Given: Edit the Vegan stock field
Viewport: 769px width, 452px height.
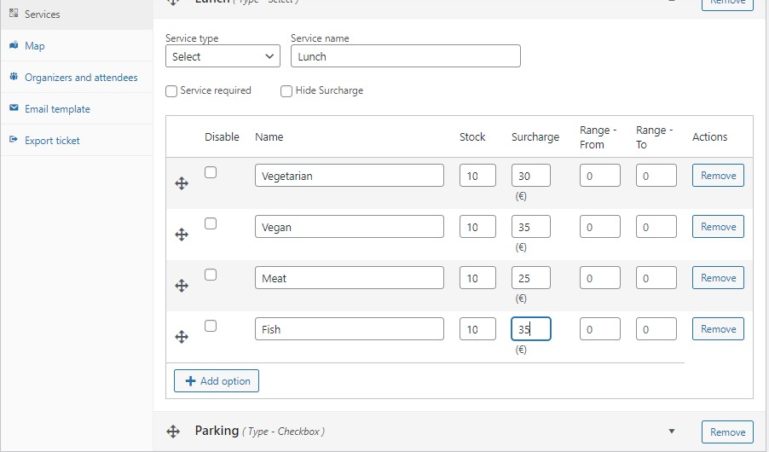Looking at the screenshot, I should coord(478,227).
